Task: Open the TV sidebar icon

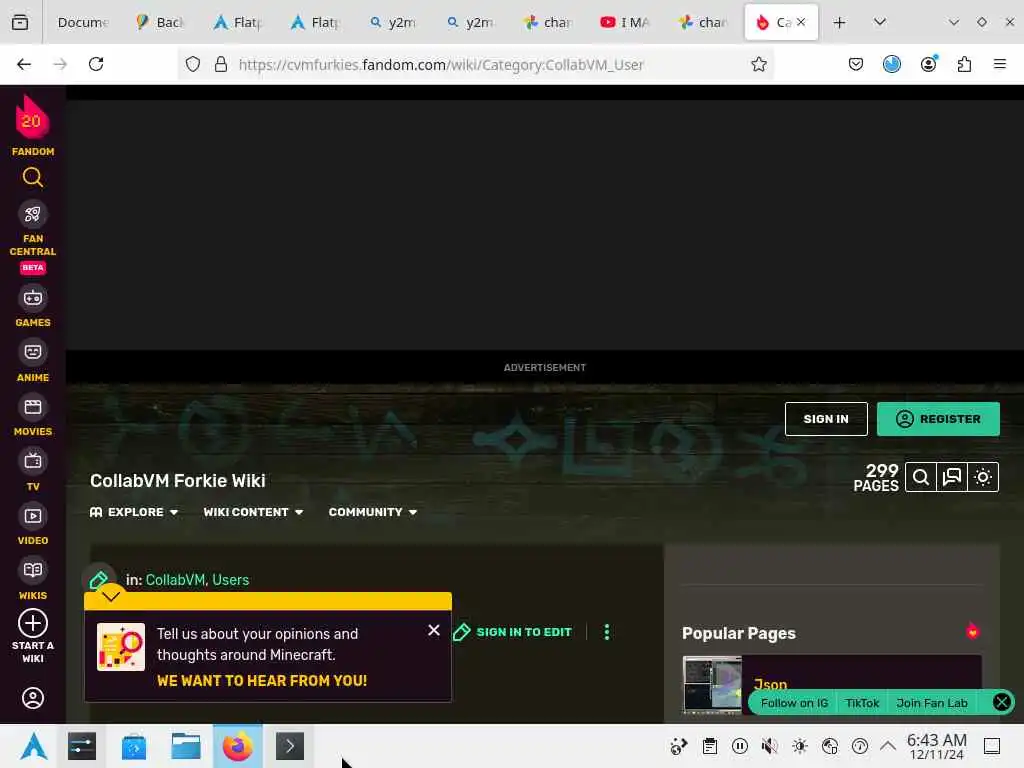Action: point(33,462)
